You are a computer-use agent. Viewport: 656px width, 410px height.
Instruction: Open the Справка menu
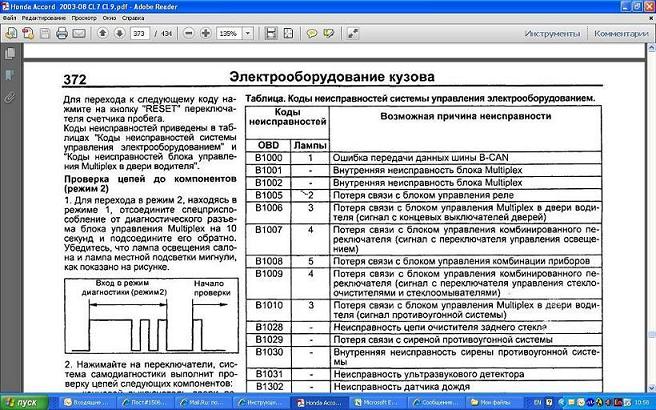point(133,18)
